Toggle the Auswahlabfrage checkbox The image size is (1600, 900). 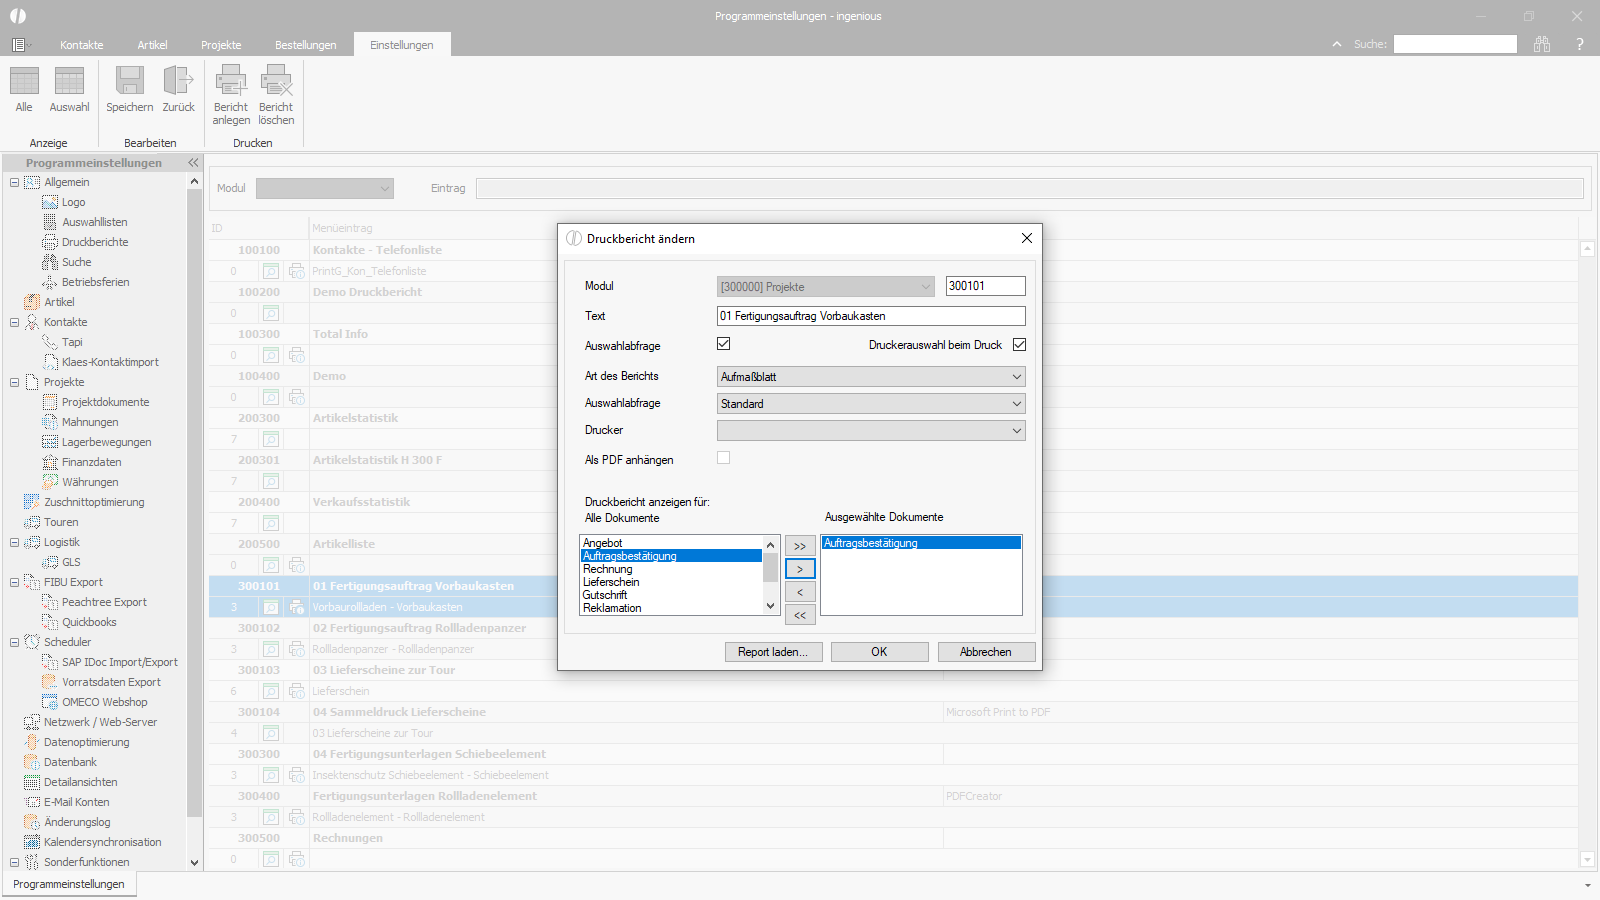724,344
